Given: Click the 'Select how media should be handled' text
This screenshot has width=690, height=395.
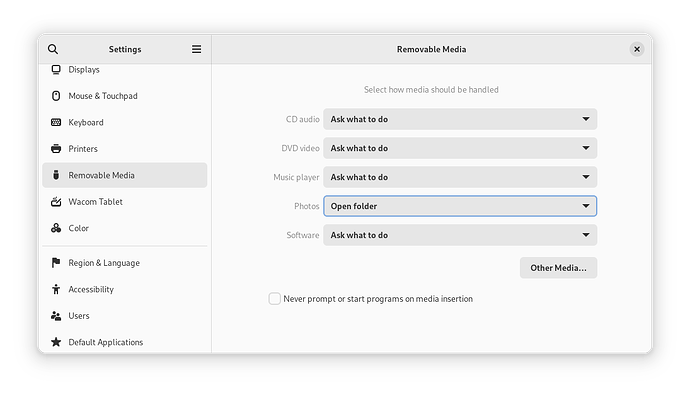Looking at the screenshot, I should click(x=431, y=90).
